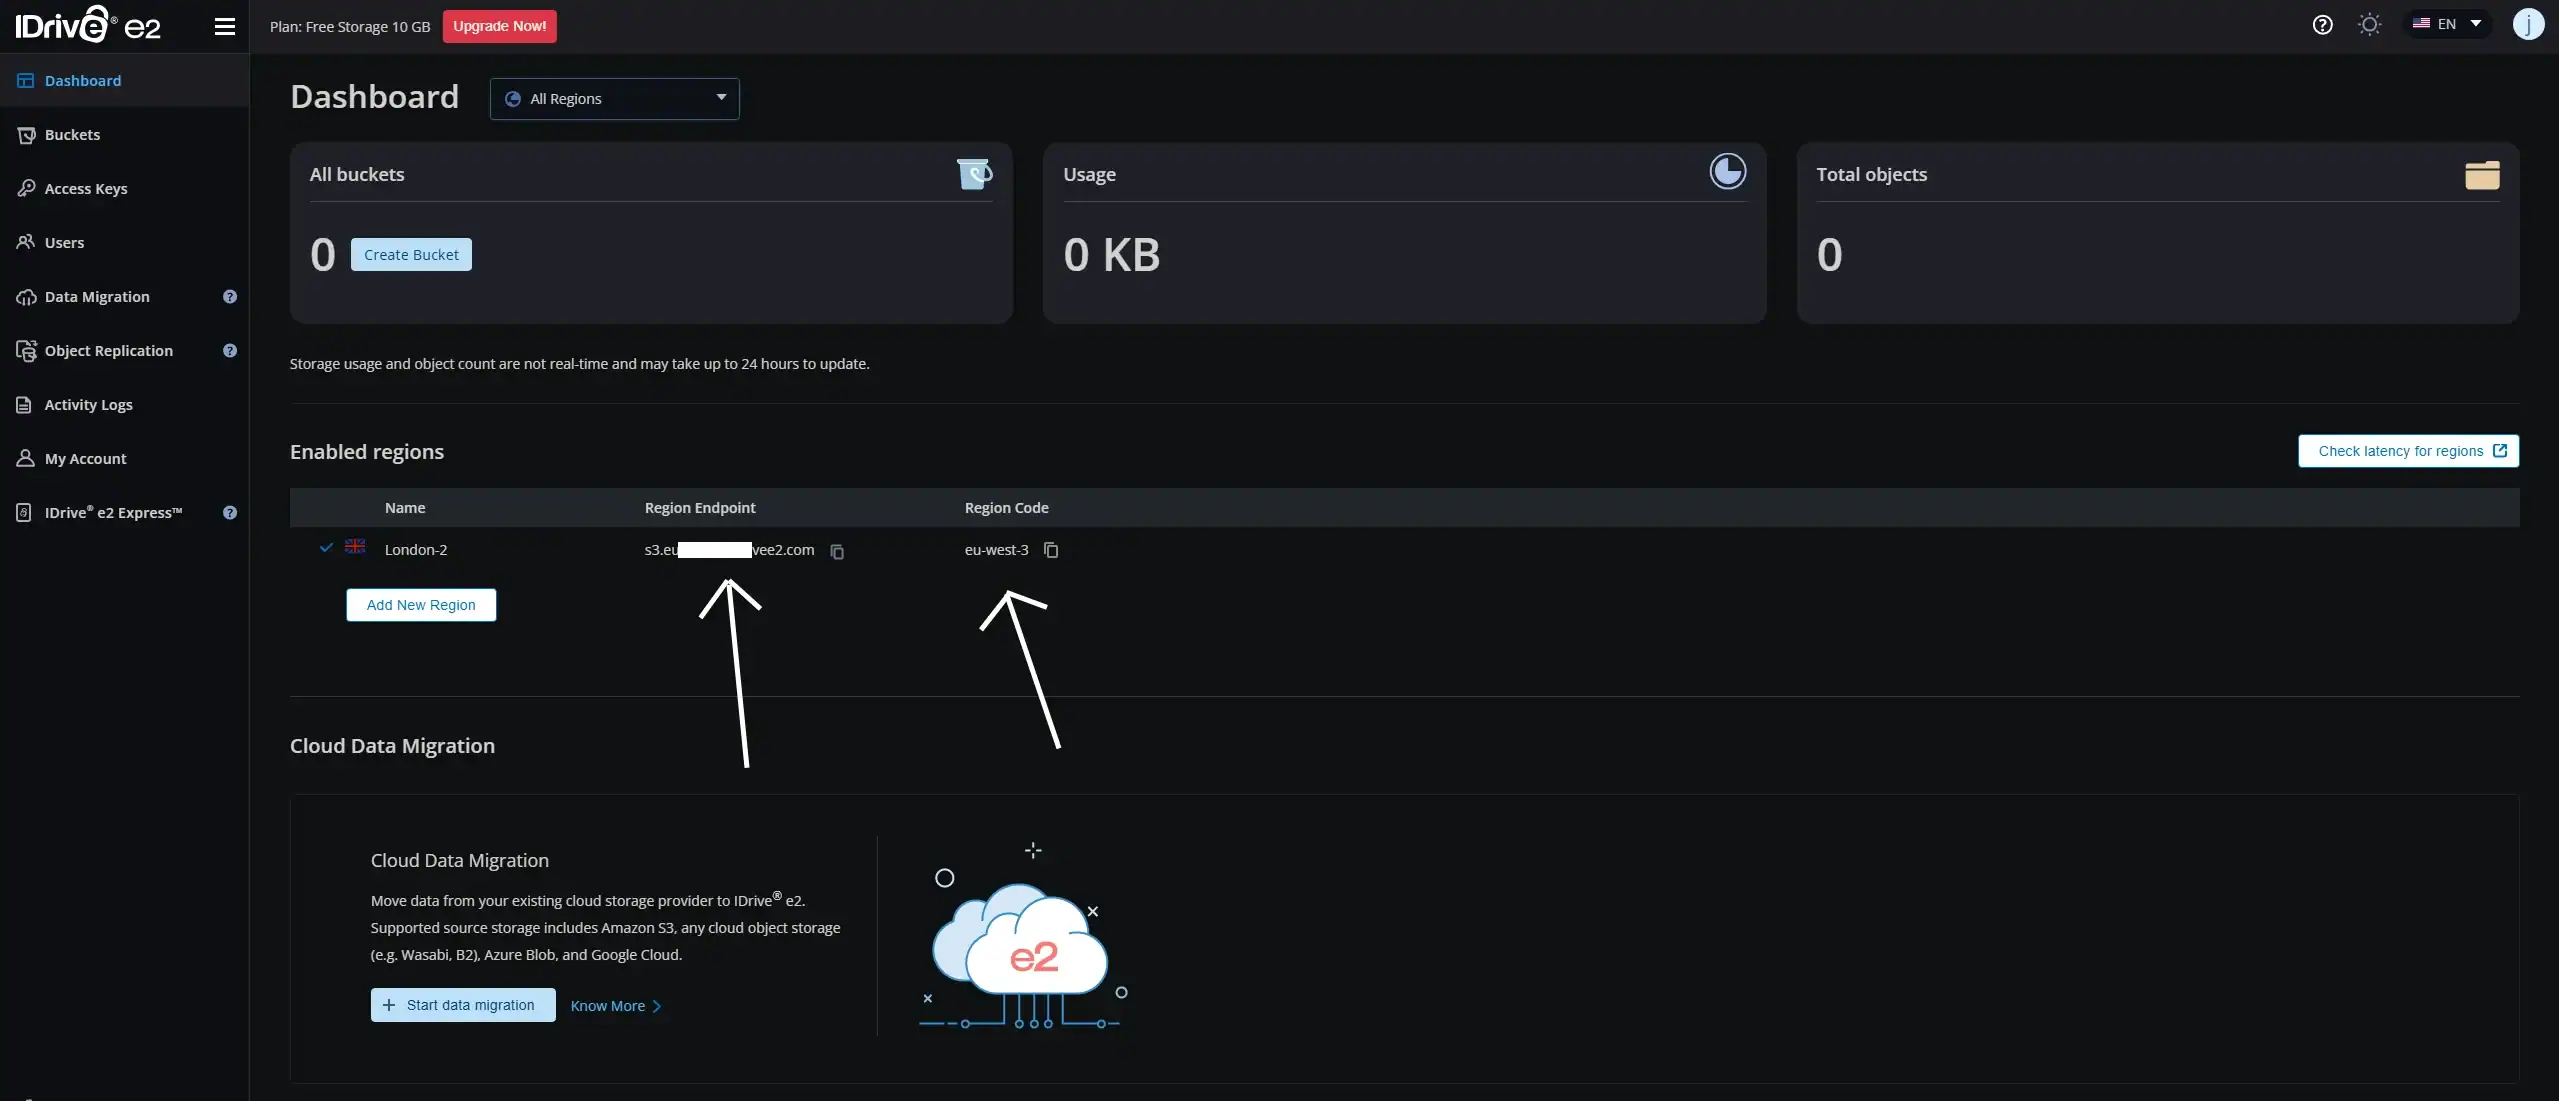2559x1101 pixels.
Task: Click the help icon beside Object Replication
Action: [230, 351]
